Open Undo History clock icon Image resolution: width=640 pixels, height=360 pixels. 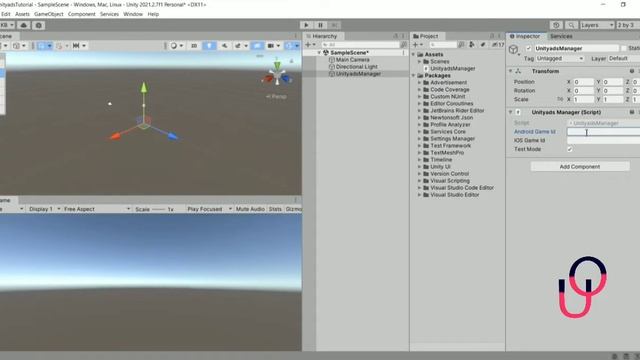coord(556,25)
